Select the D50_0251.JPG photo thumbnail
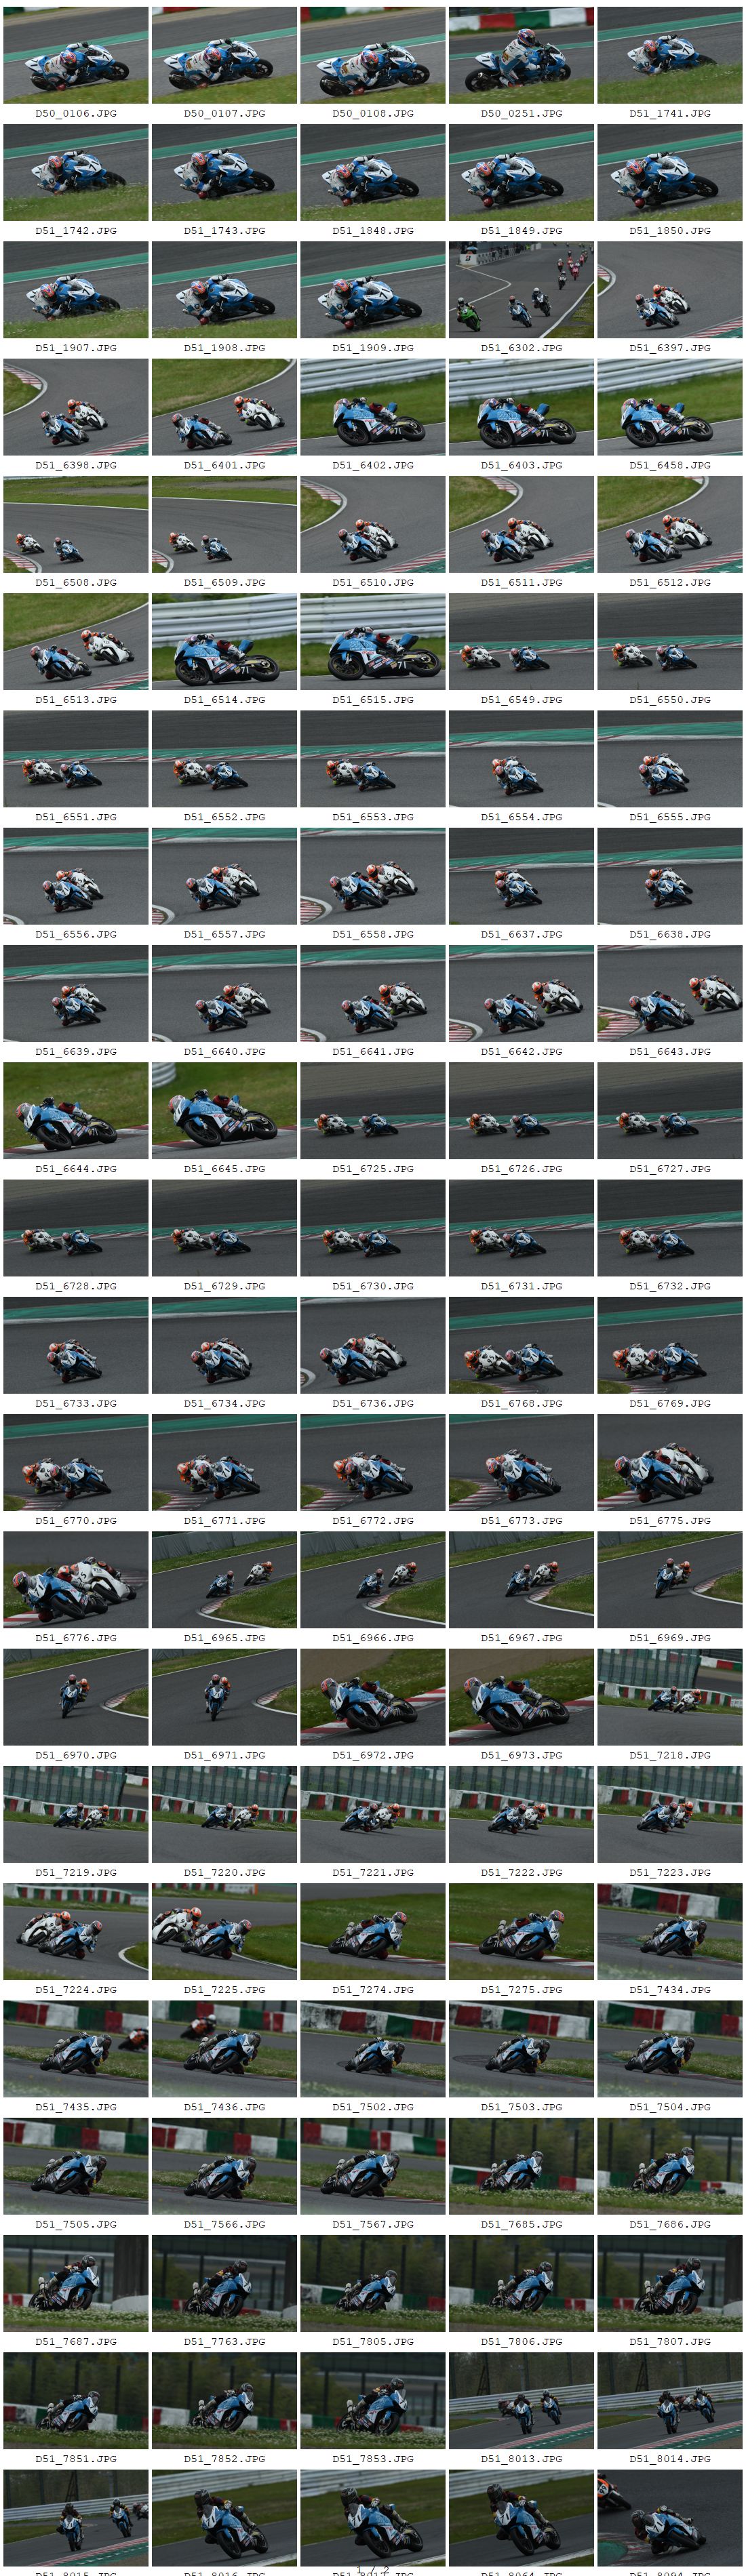The height and width of the screenshot is (2576, 746). [x=521, y=55]
